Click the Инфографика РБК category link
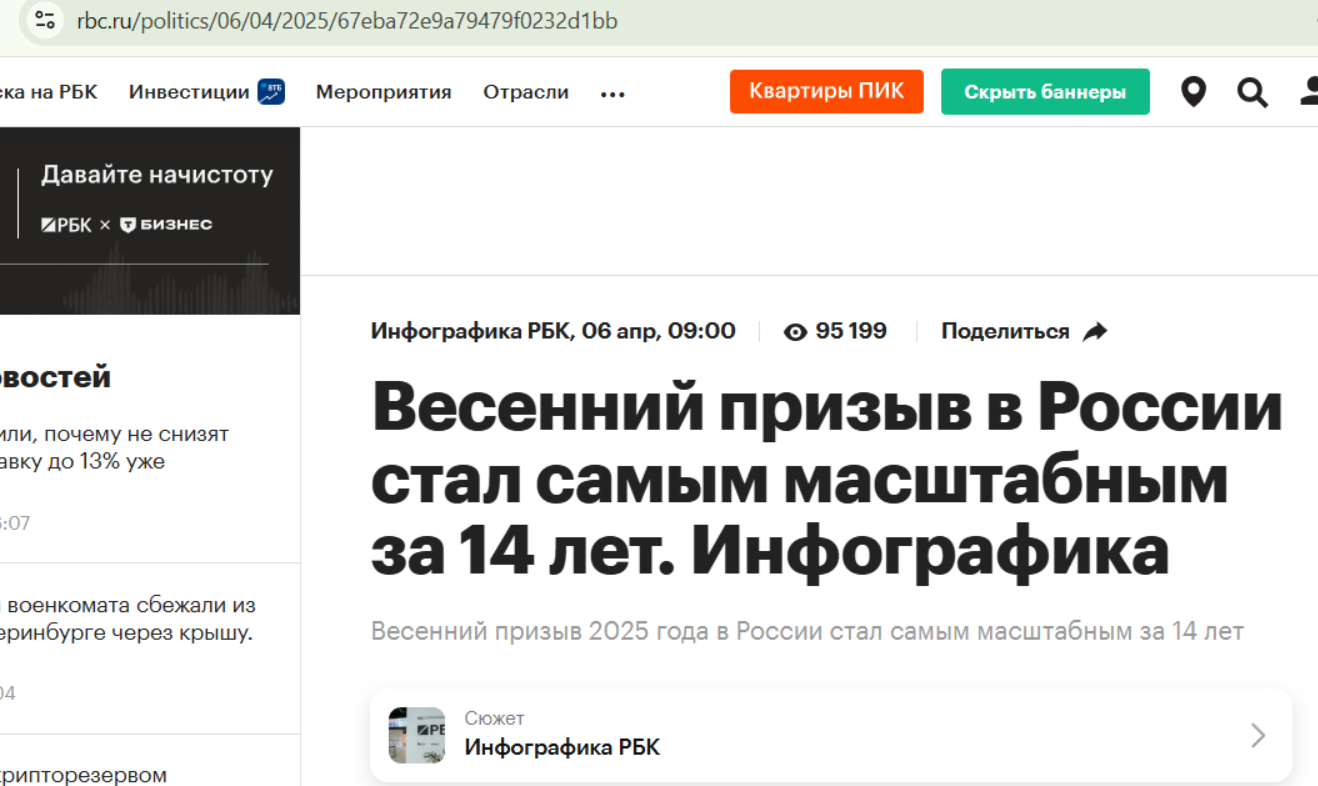Screen dimensions: 1318x786 click(x=470, y=331)
